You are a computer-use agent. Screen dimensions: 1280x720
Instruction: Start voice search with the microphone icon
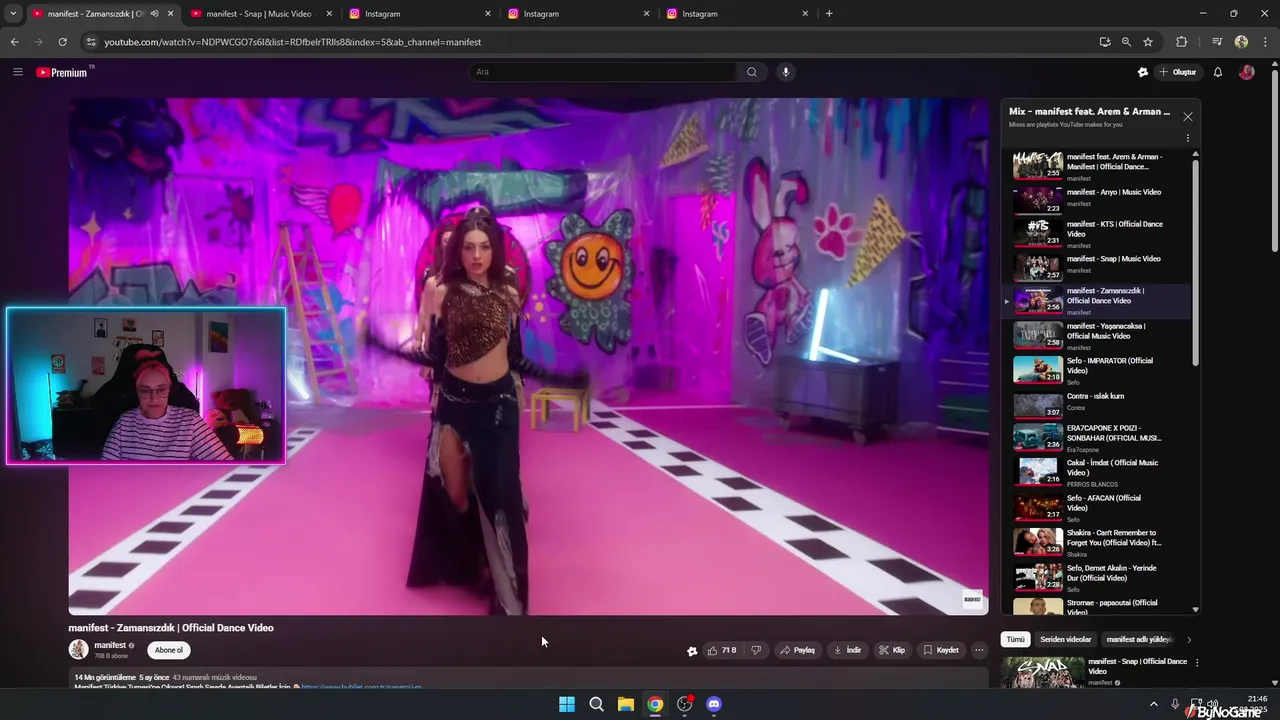click(x=786, y=72)
